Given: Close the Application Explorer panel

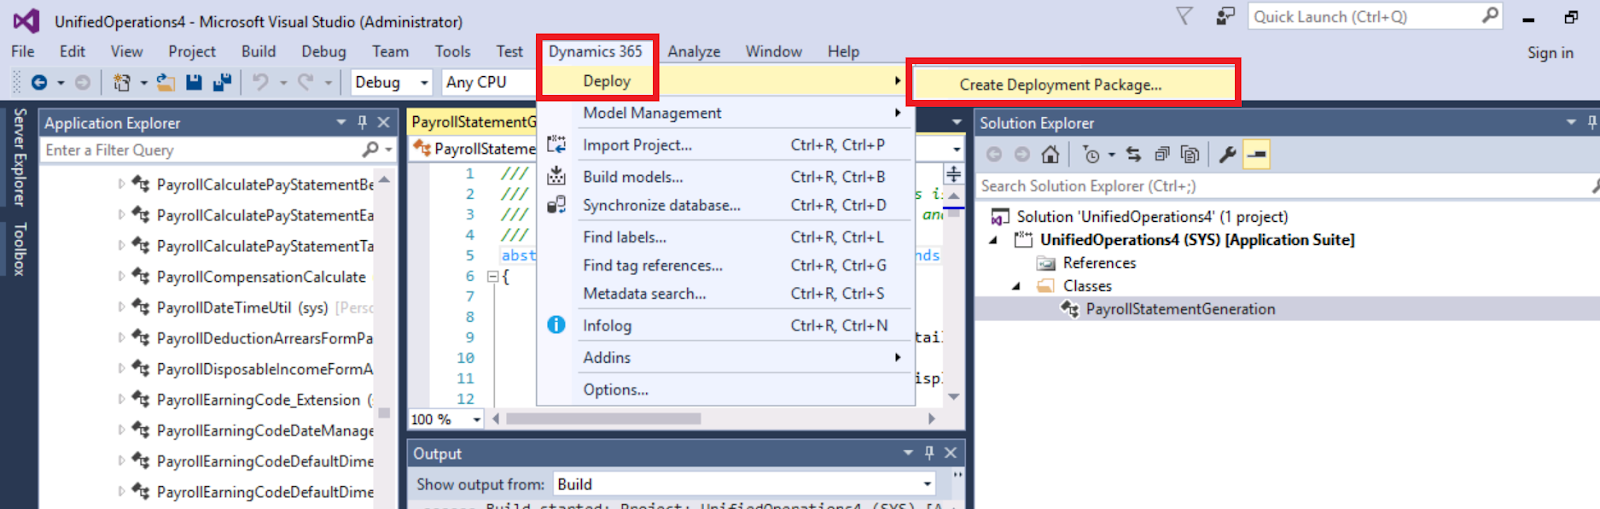Looking at the screenshot, I should point(384,122).
